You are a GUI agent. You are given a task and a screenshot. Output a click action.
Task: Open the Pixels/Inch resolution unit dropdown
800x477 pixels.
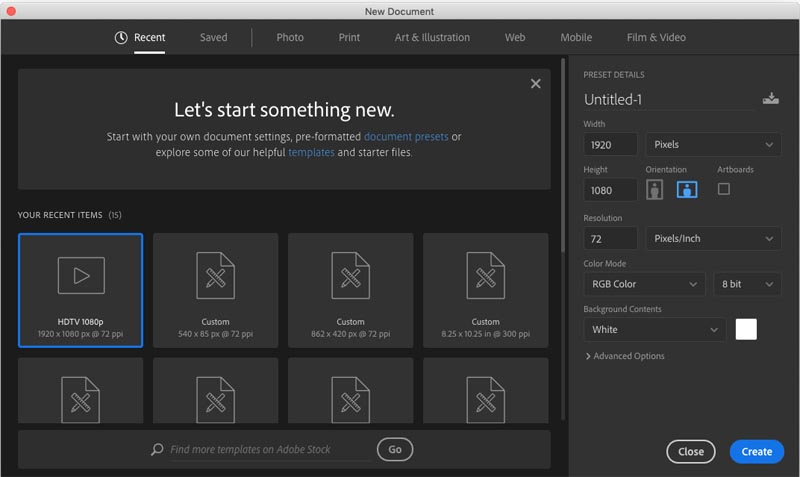point(713,239)
